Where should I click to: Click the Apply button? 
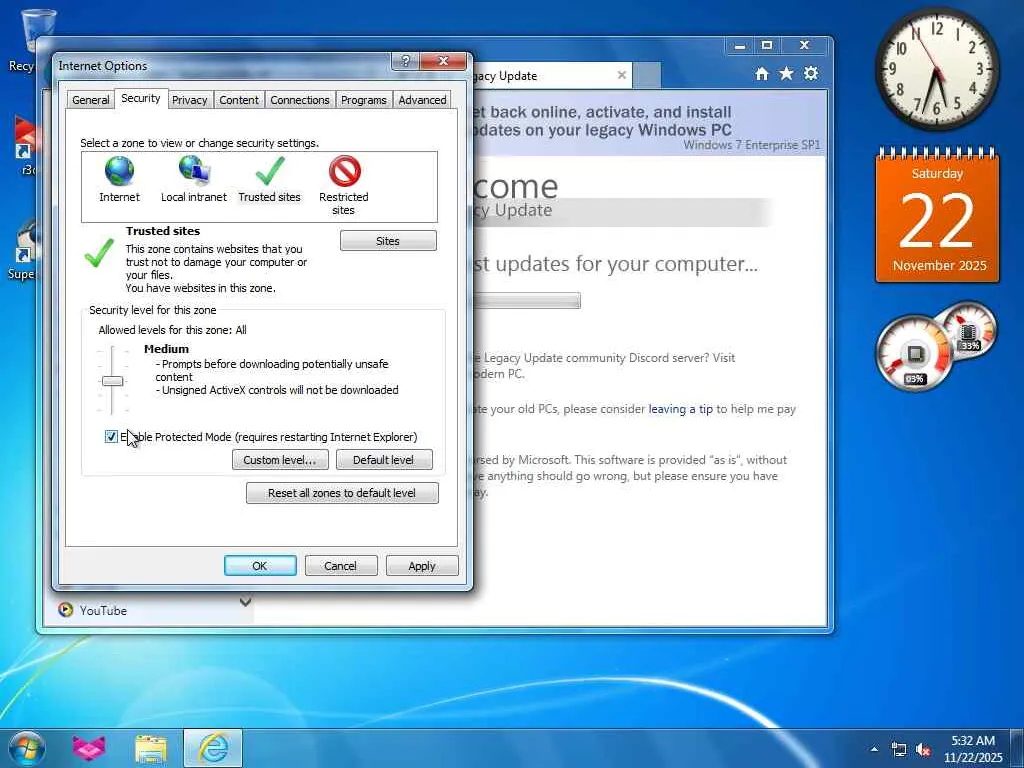(x=422, y=566)
